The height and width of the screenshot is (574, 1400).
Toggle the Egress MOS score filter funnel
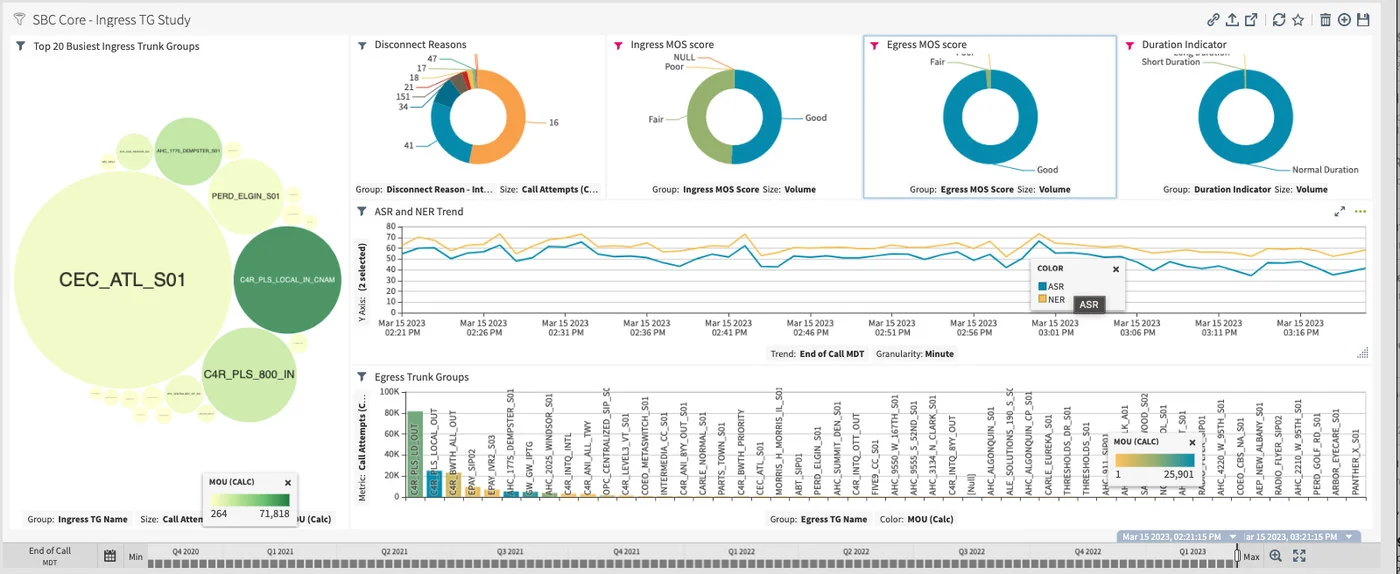[x=874, y=45]
